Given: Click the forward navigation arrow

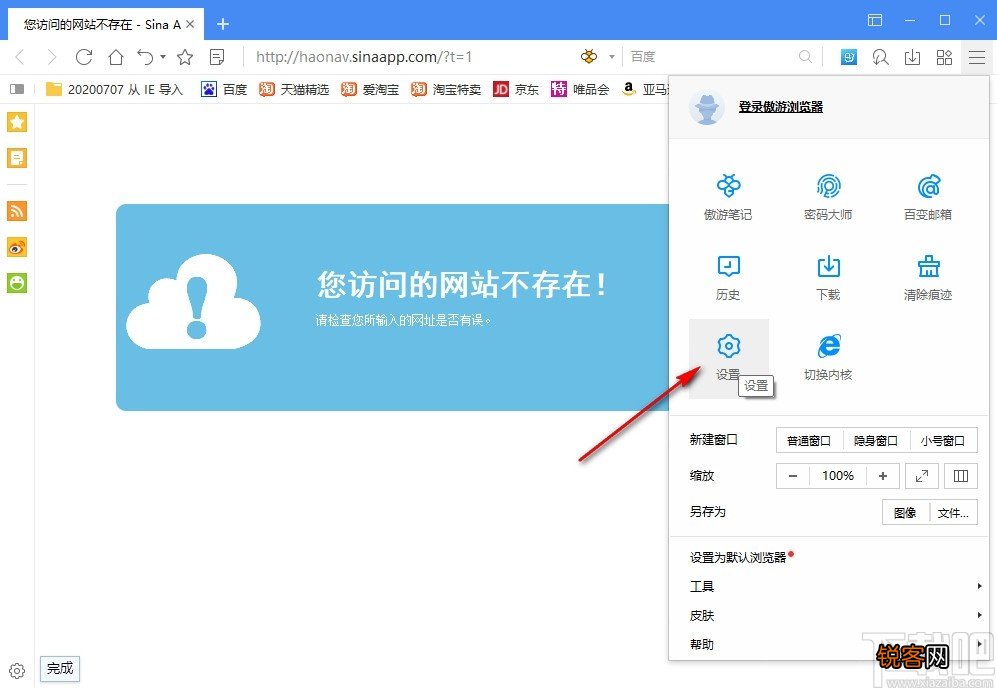Looking at the screenshot, I should [52, 57].
